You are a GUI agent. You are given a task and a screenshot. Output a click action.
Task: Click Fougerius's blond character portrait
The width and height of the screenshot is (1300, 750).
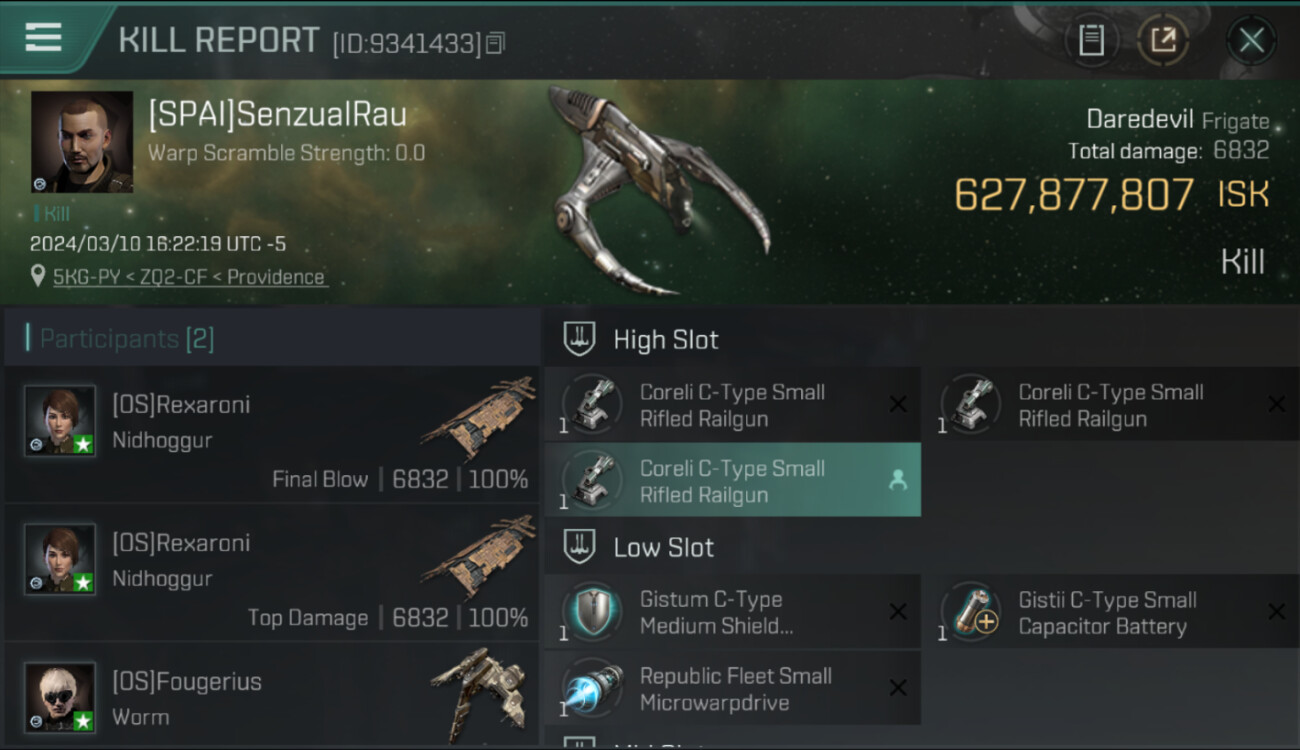click(60, 697)
